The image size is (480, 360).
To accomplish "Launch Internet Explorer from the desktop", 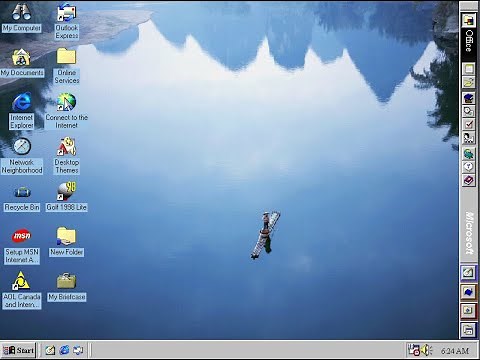I will (22, 111).
